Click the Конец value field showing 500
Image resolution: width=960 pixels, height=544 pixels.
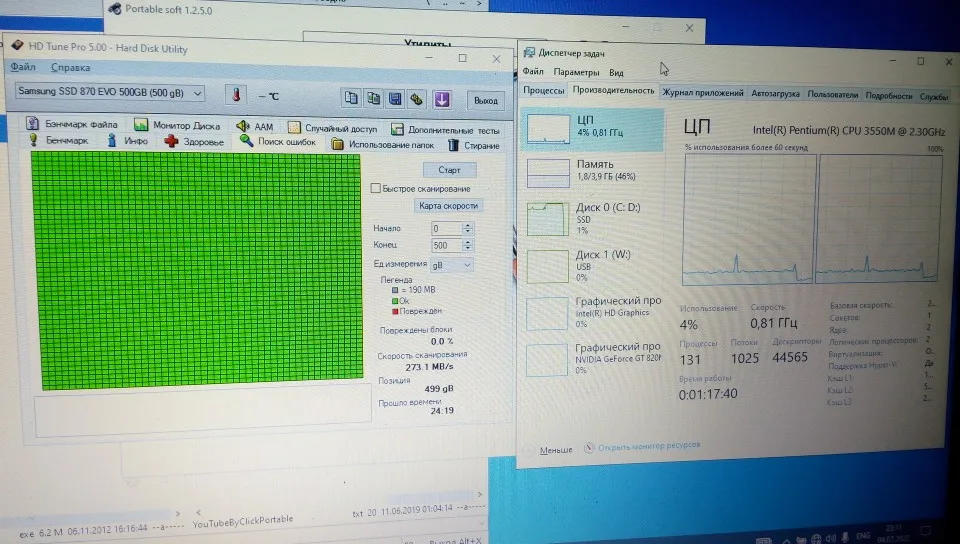coord(446,245)
